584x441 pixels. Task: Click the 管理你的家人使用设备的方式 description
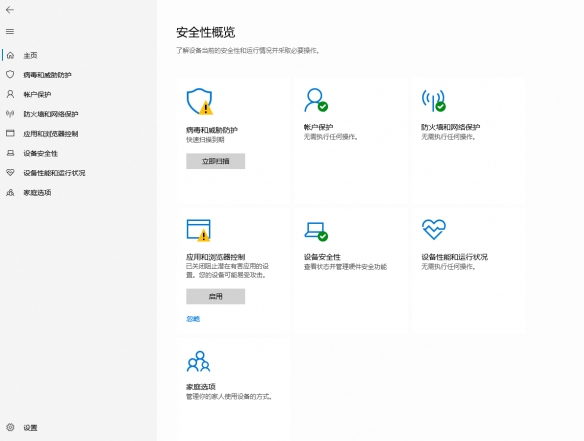(x=229, y=397)
